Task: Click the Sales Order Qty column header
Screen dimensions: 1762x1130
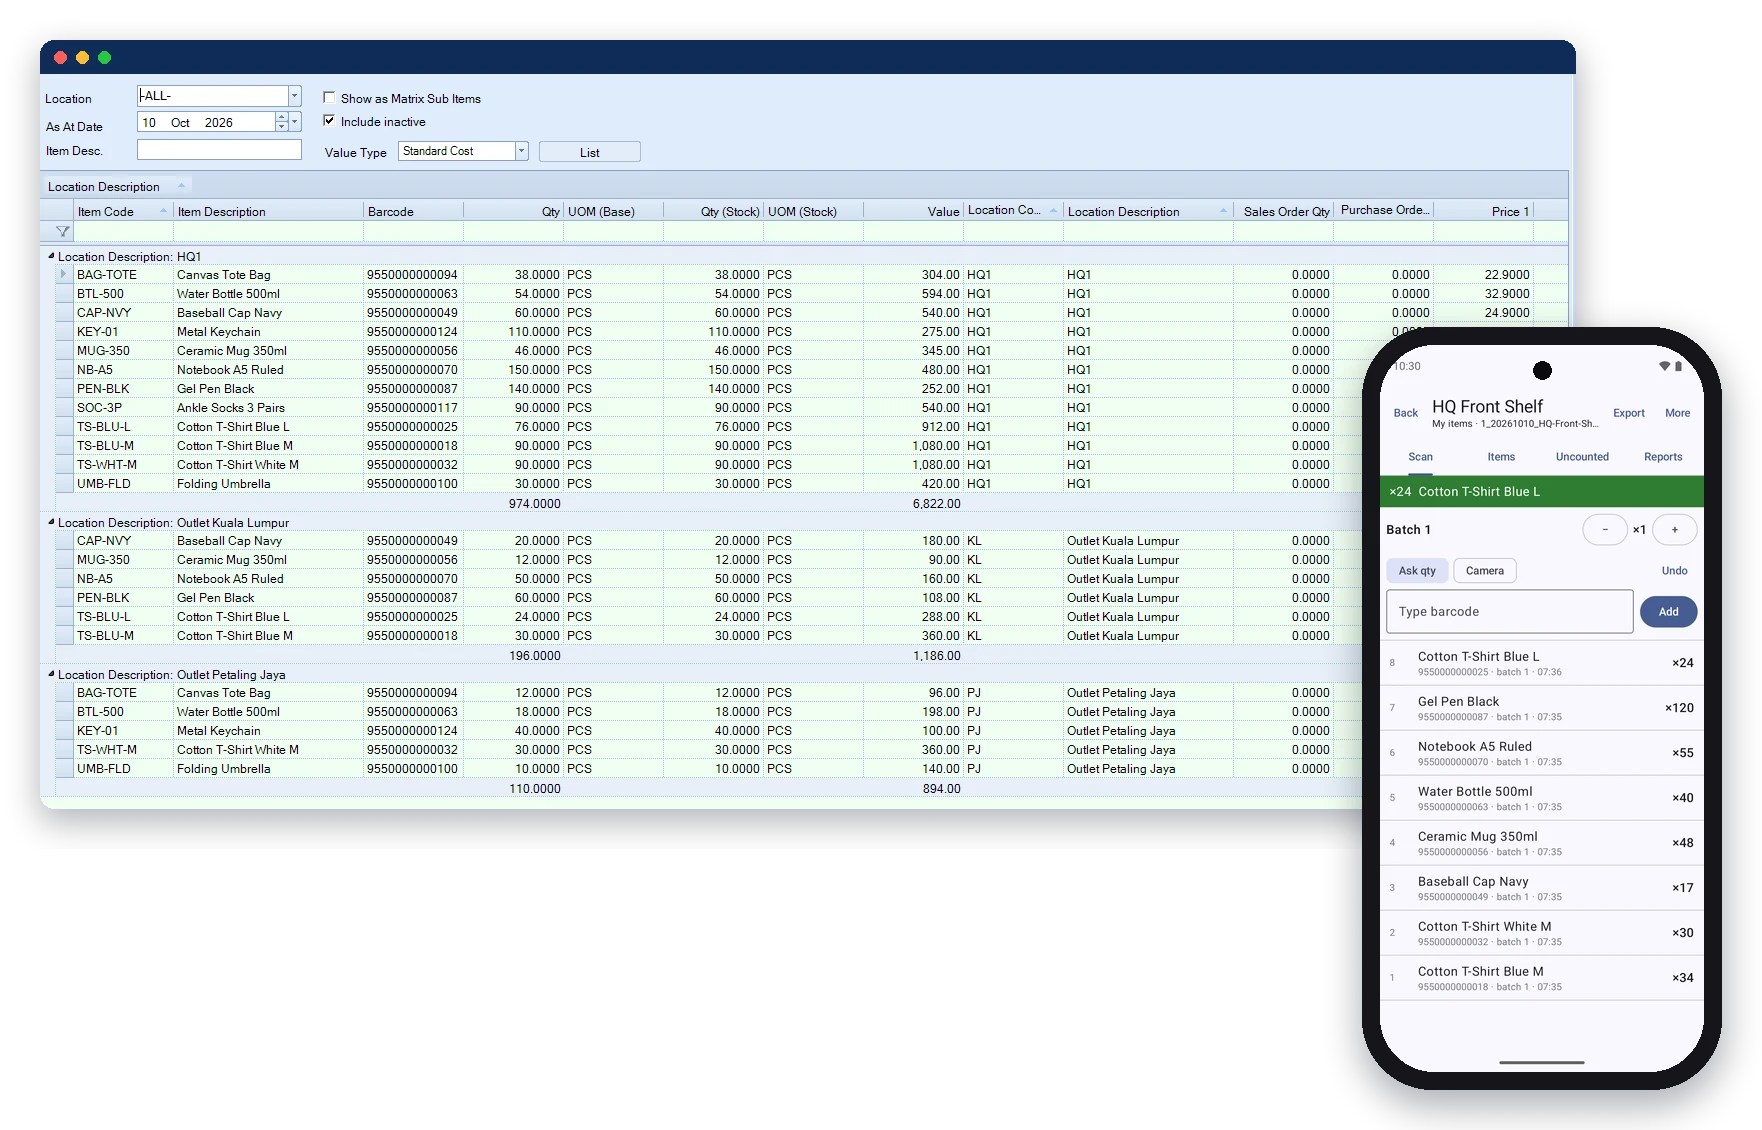Action: click(1284, 211)
